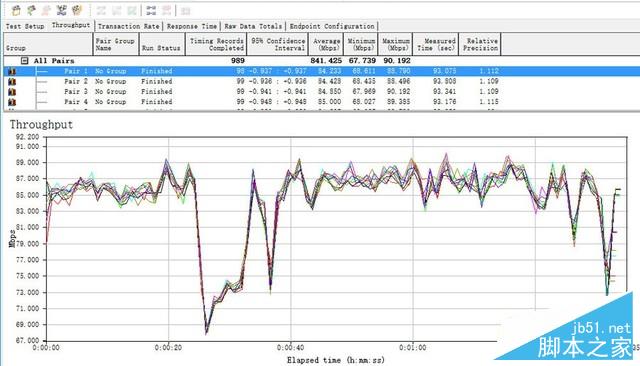The height and width of the screenshot is (366, 640).
Task: Switch to the Transaction Rate tab
Action: pos(129,26)
